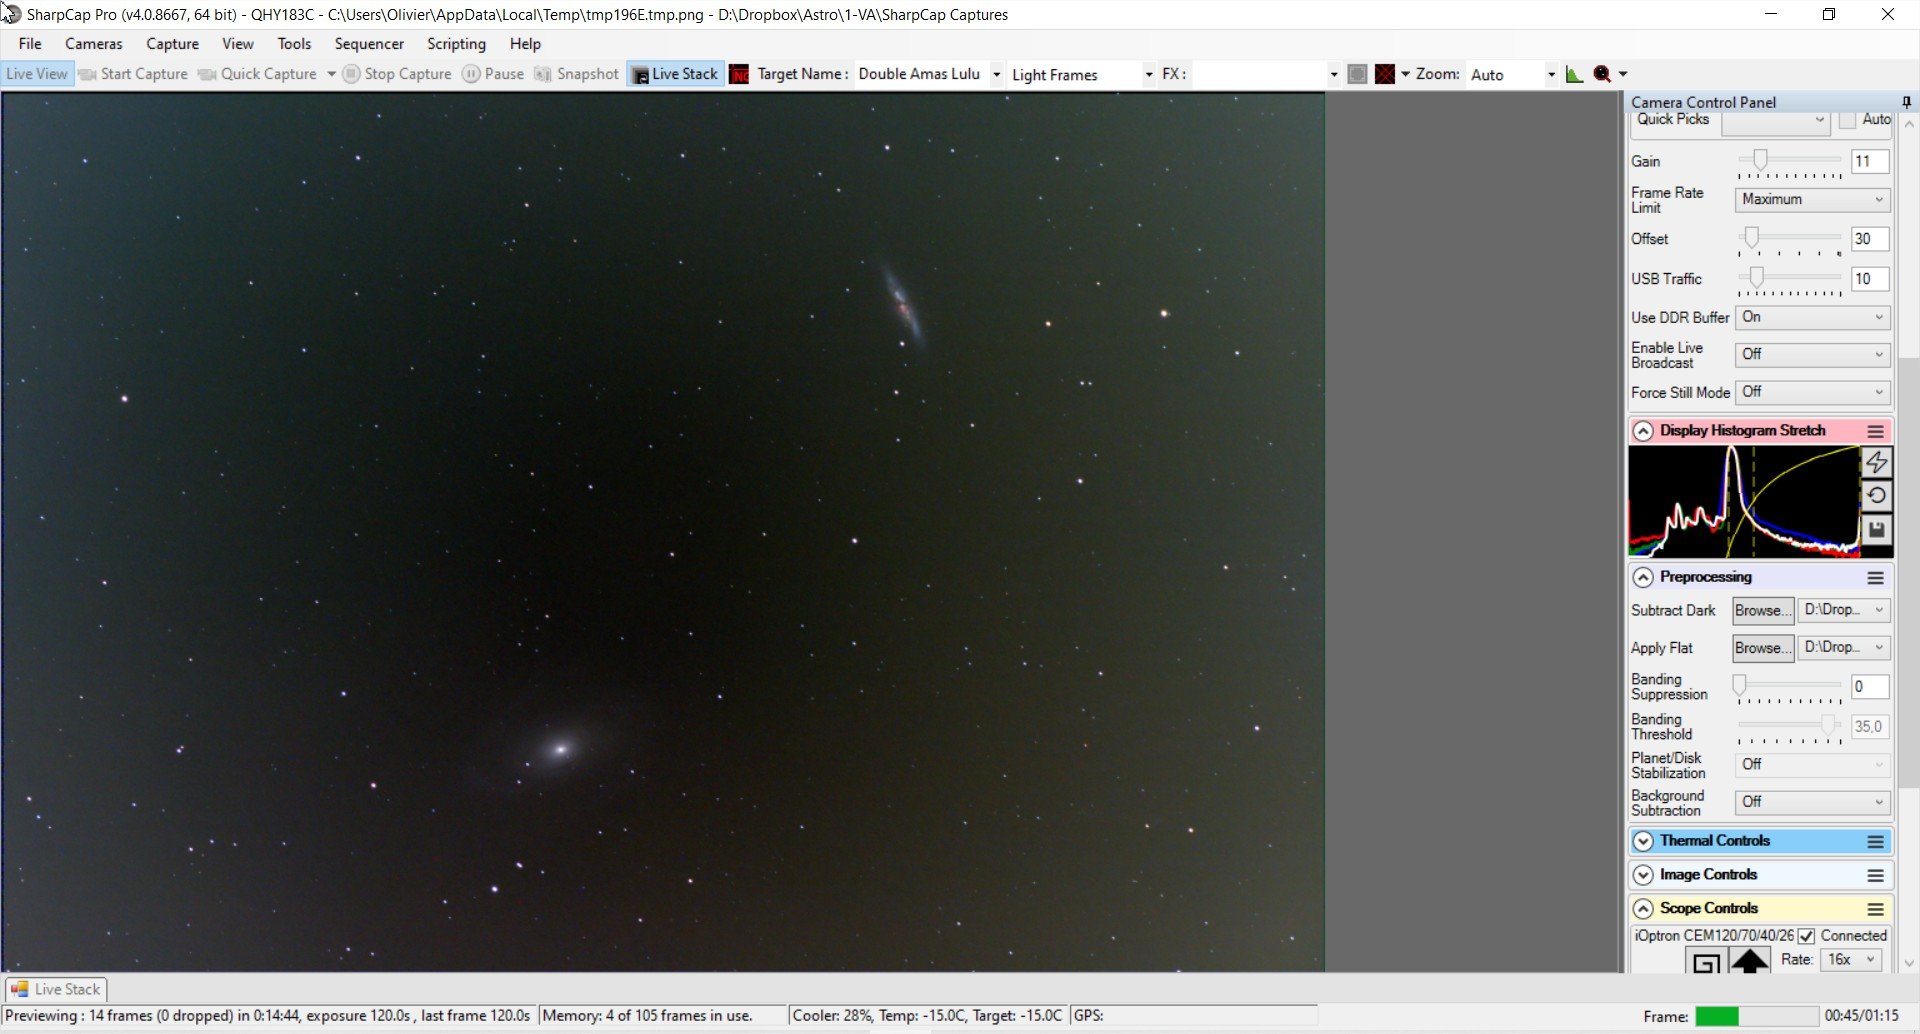1920x1034 pixels.
Task: Open the Background Subtraction dropdown
Action: pyautogui.click(x=1812, y=802)
